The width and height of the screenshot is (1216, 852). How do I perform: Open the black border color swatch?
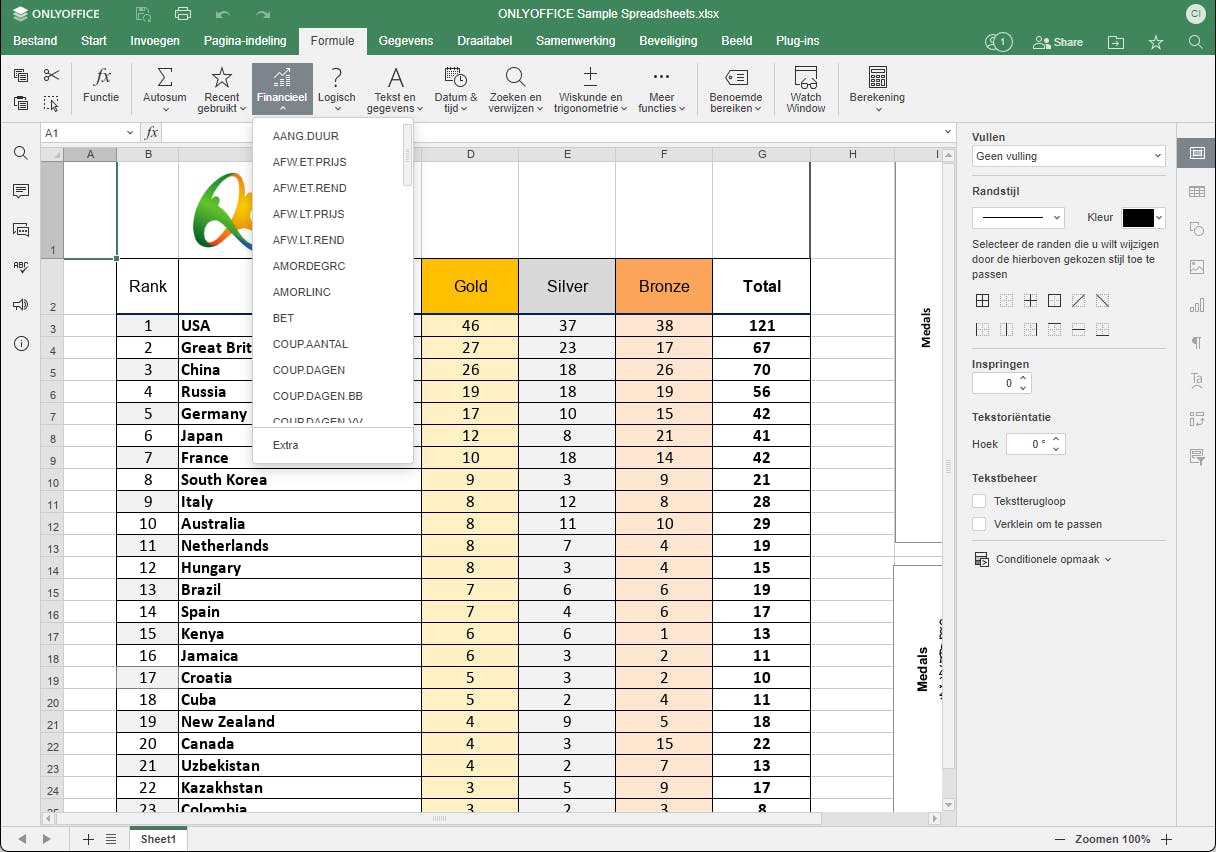tap(1143, 218)
